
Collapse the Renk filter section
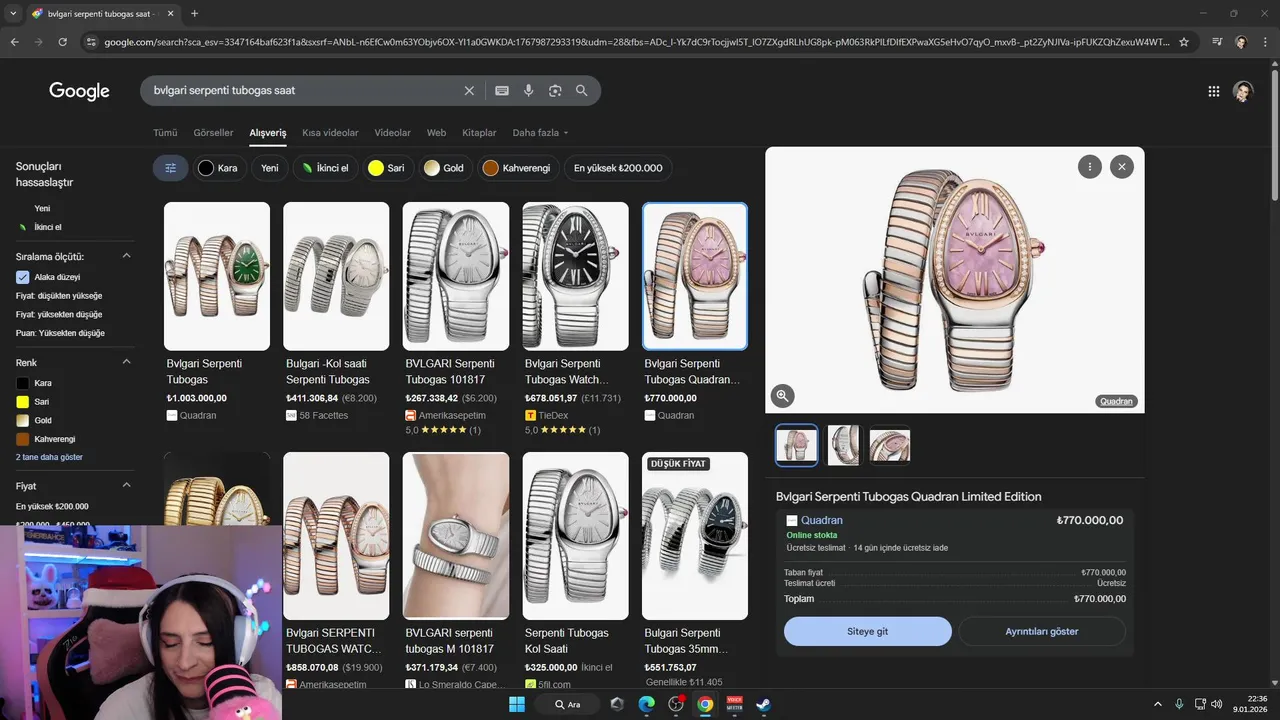[127, 362]
